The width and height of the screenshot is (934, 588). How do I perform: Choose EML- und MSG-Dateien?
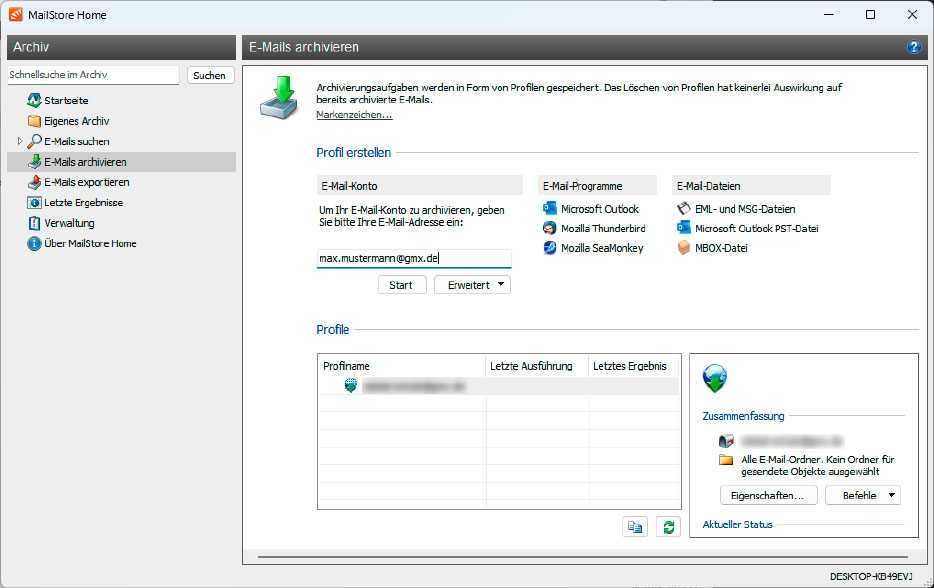coord(745,209)
